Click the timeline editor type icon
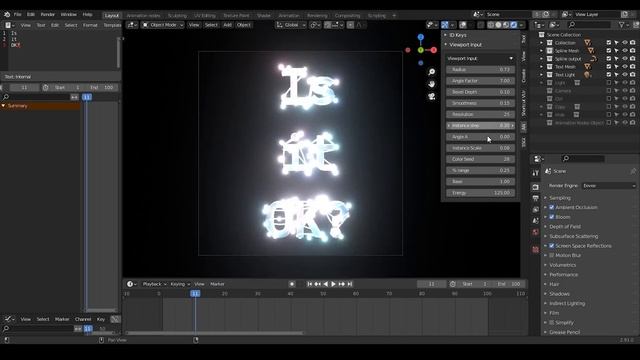 click(131, 284)
